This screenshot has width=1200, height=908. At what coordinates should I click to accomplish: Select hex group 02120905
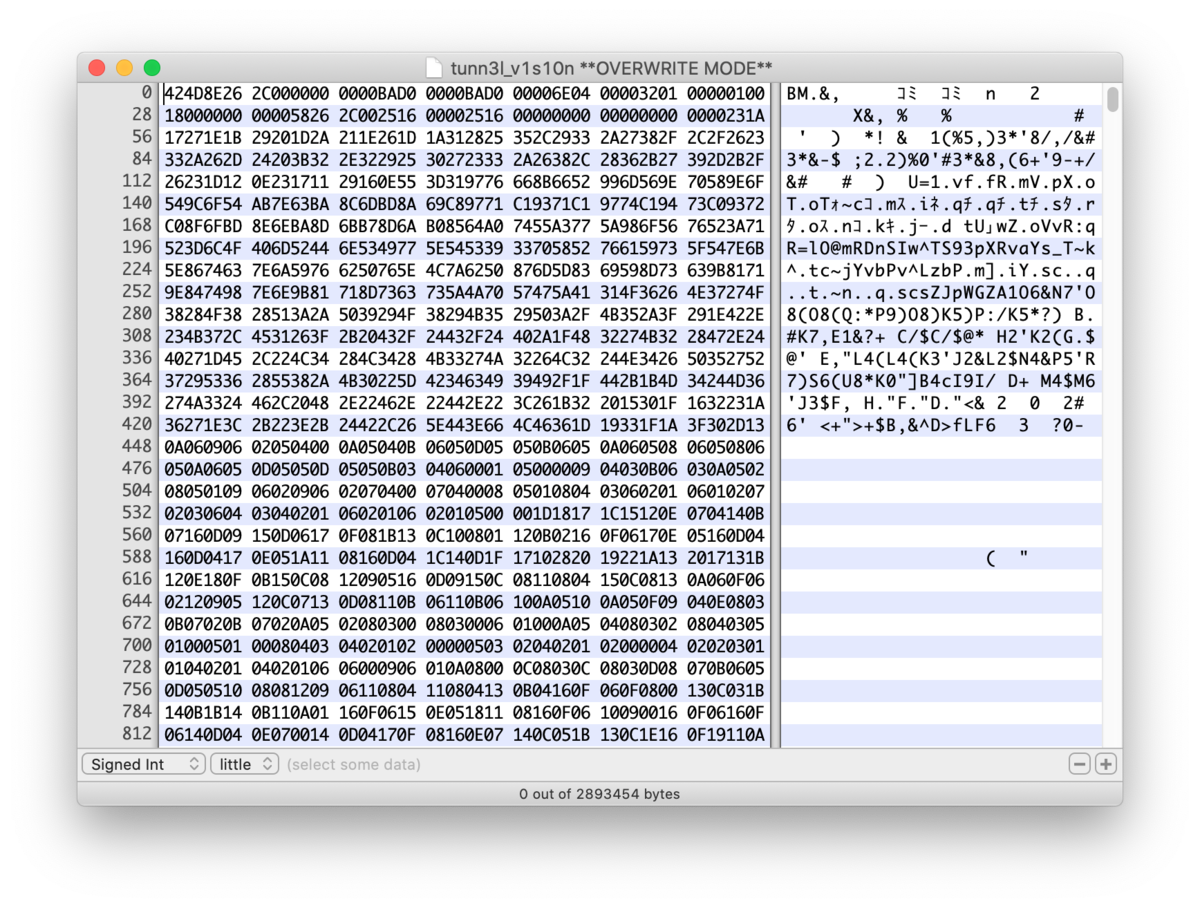[x=203, y=601]
